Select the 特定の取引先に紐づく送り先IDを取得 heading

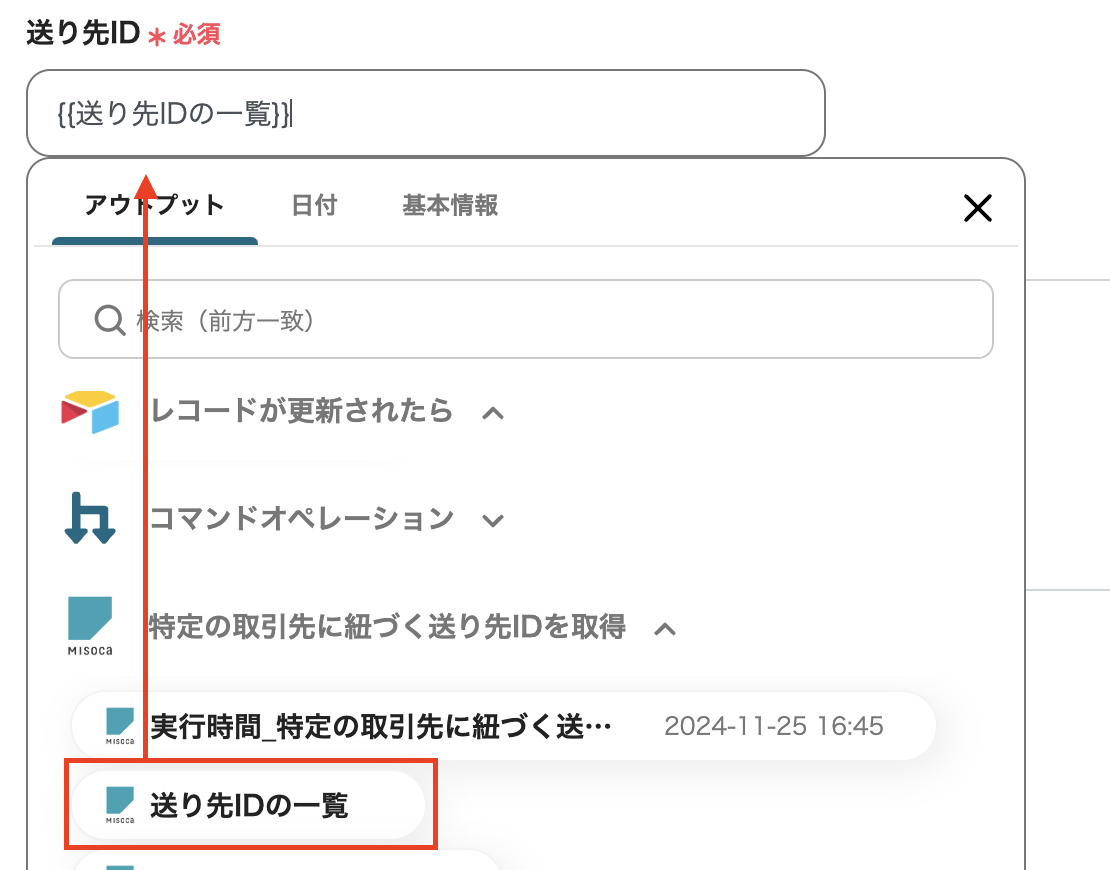tap(387, 626)
